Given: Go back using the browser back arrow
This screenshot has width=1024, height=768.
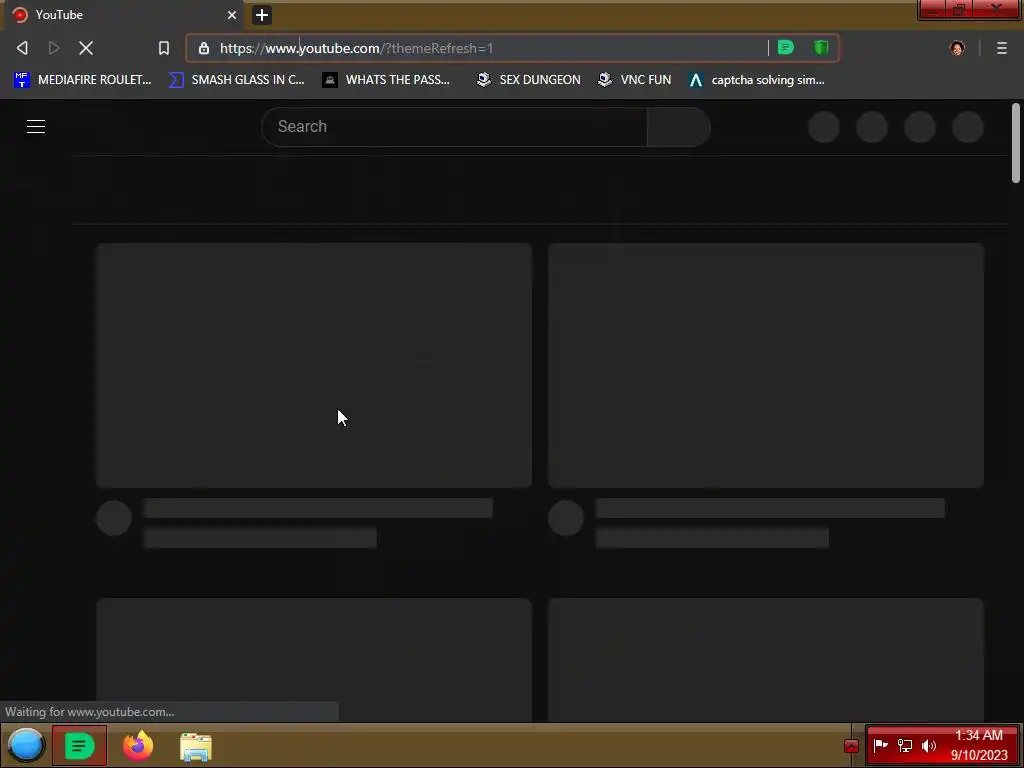Looking at the screenshot, I should coord(22,48).
